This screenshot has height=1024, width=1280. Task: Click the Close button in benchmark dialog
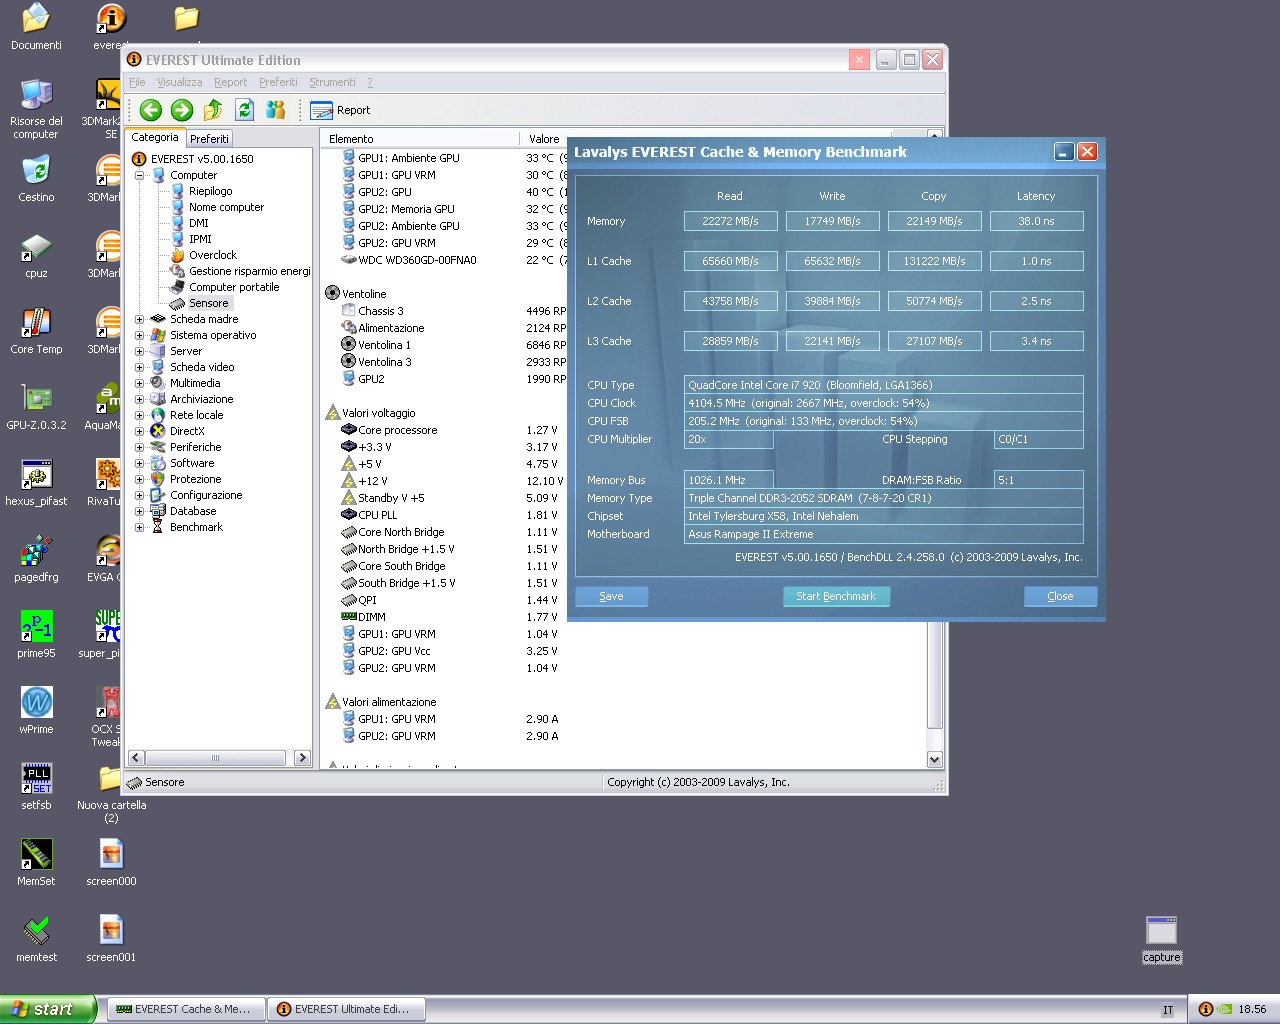pos(1060,596)
